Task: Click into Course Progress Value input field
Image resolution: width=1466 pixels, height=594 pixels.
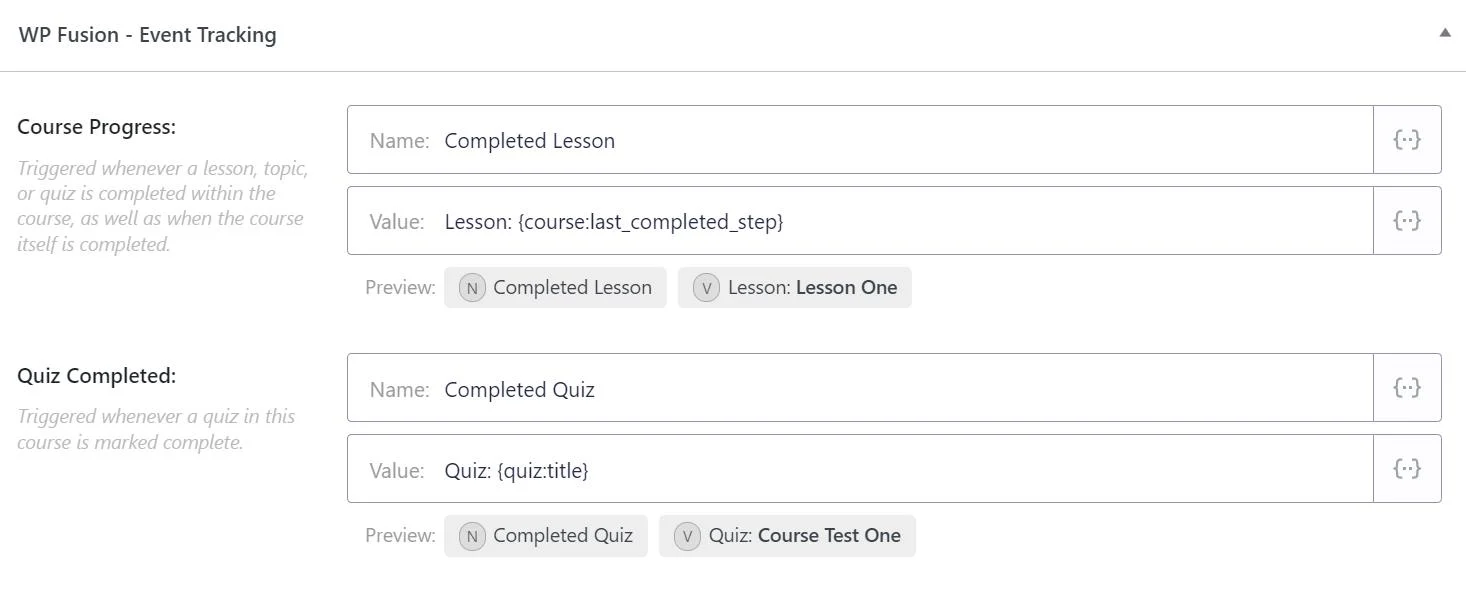Action: coord(1000,221)
